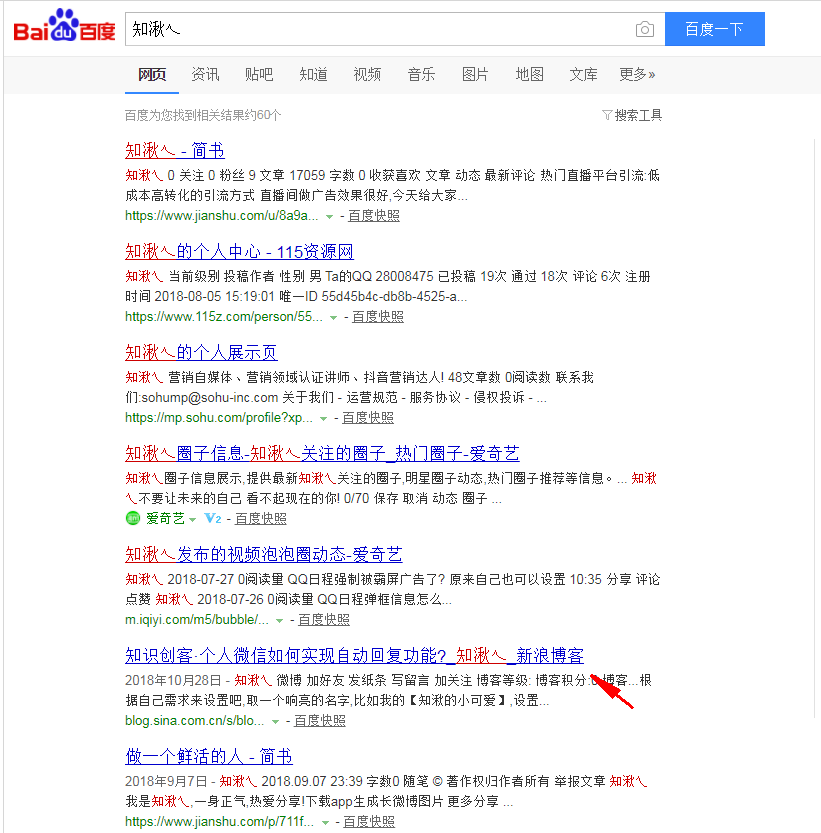Open 百度快照 for mp.sohu.com result

[x=368, y=418]
